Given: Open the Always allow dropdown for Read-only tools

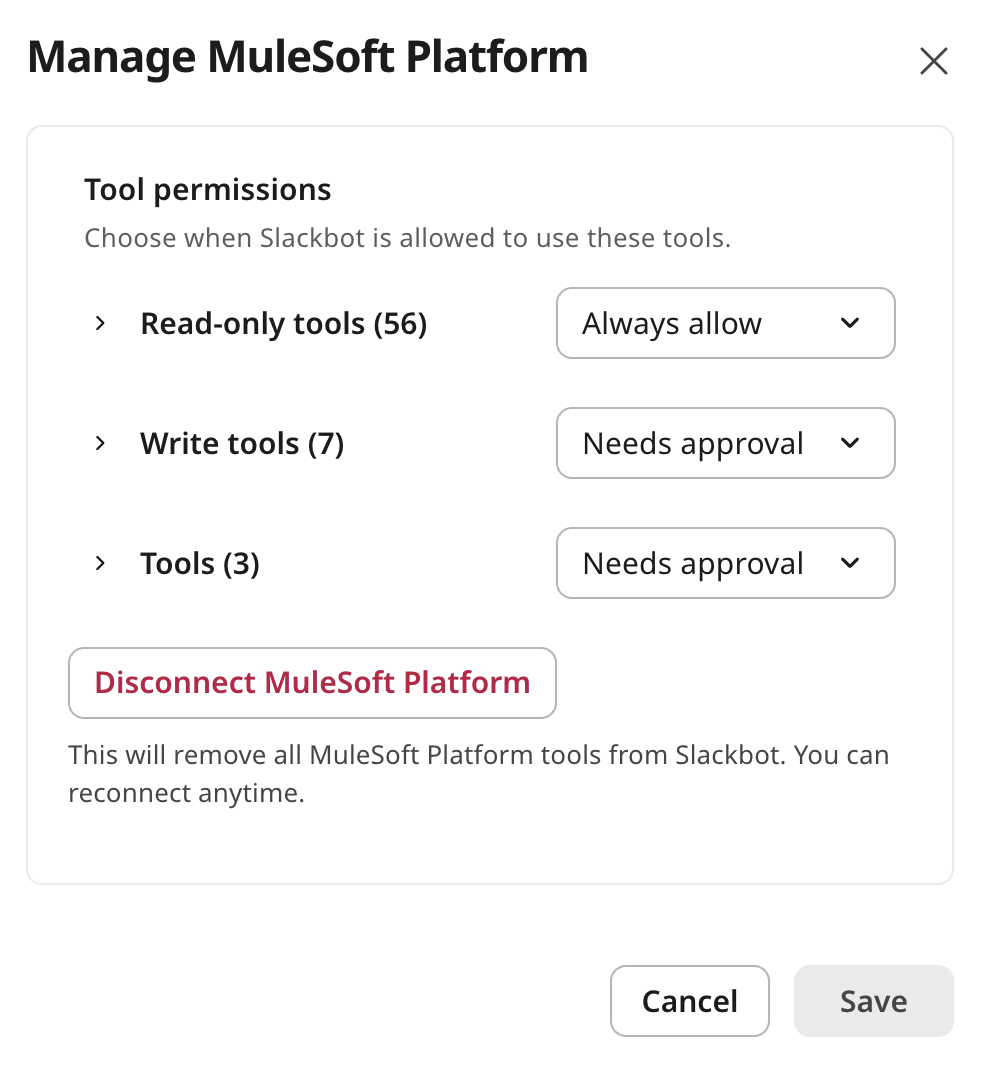Looking at the screenshot, I should (725, 323).
